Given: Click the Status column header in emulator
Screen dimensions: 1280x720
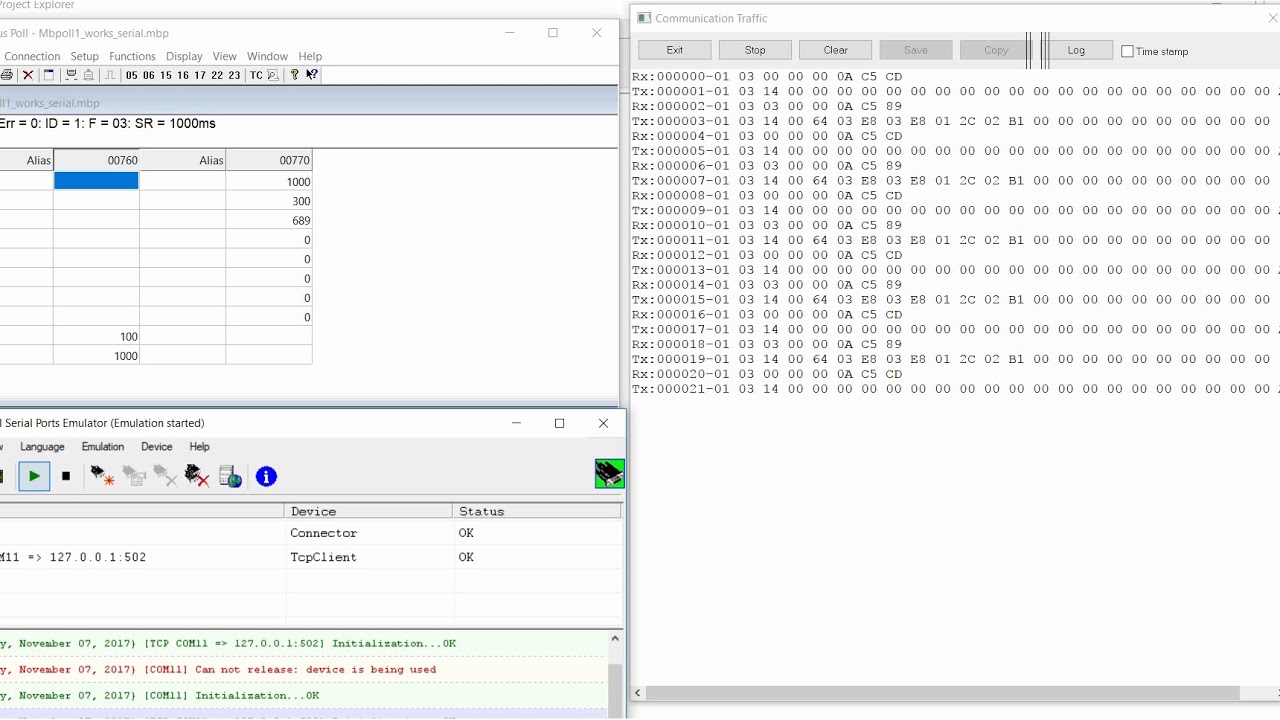Looking at the screenshot, I should click(537, 511).
